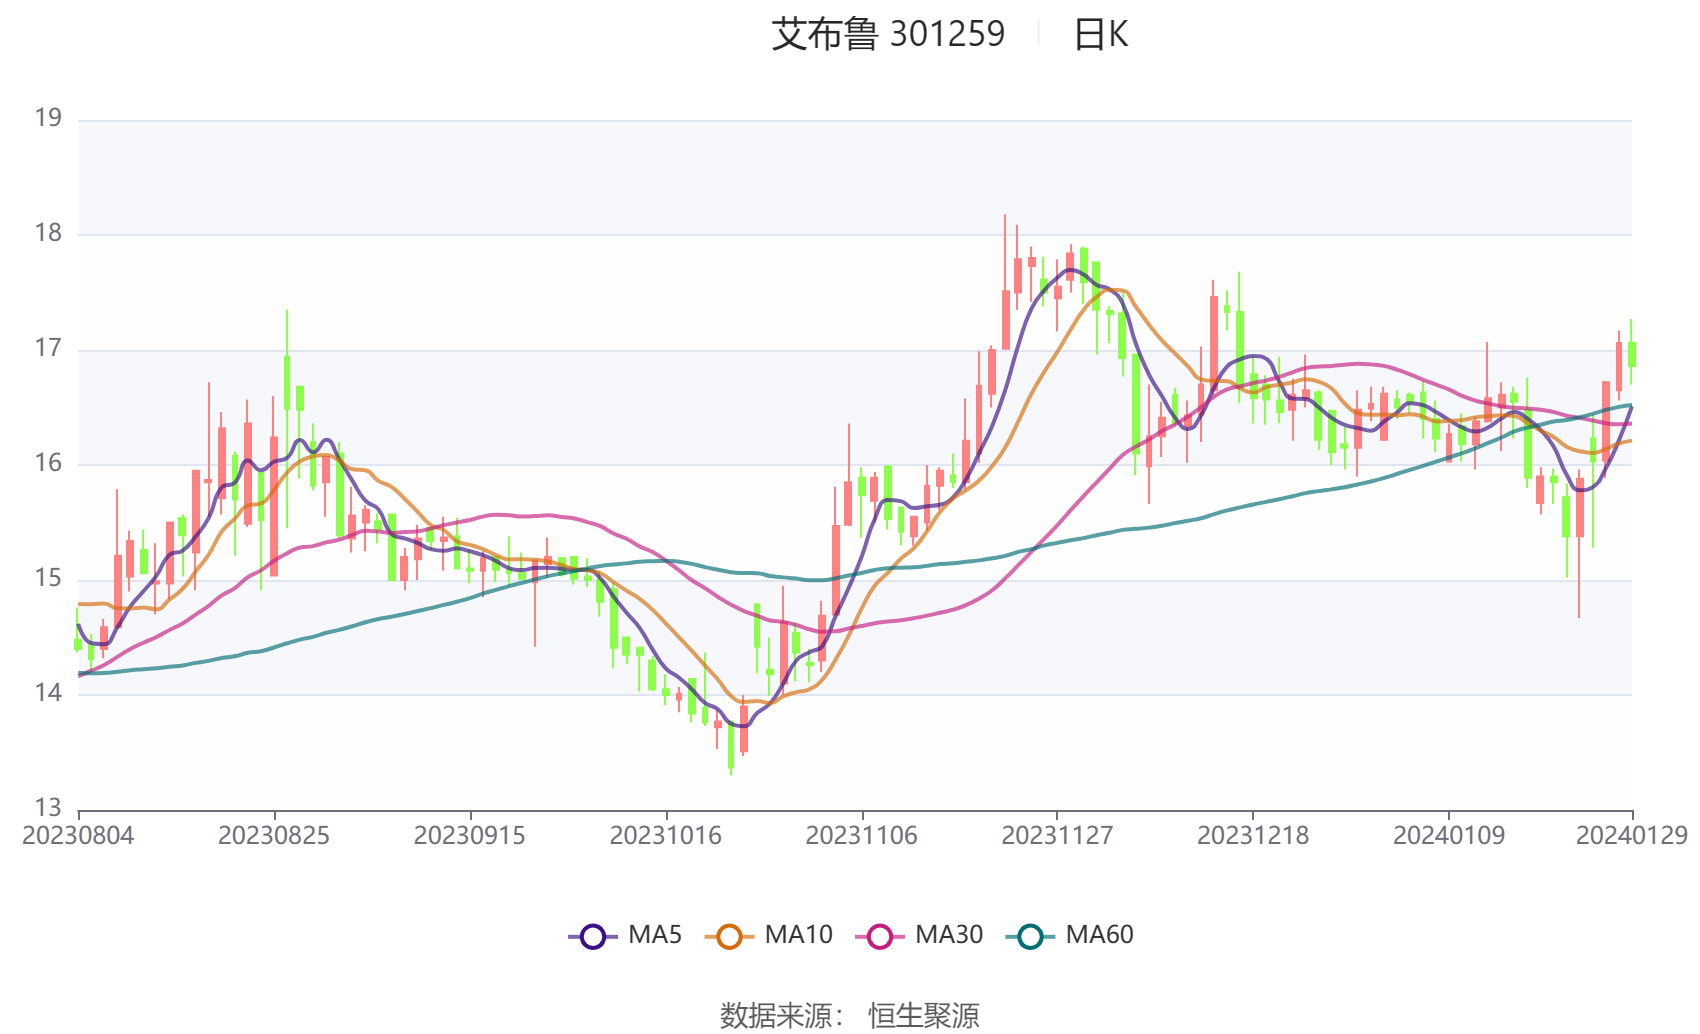Toggle the MA30 legend marker

point(880,936)
